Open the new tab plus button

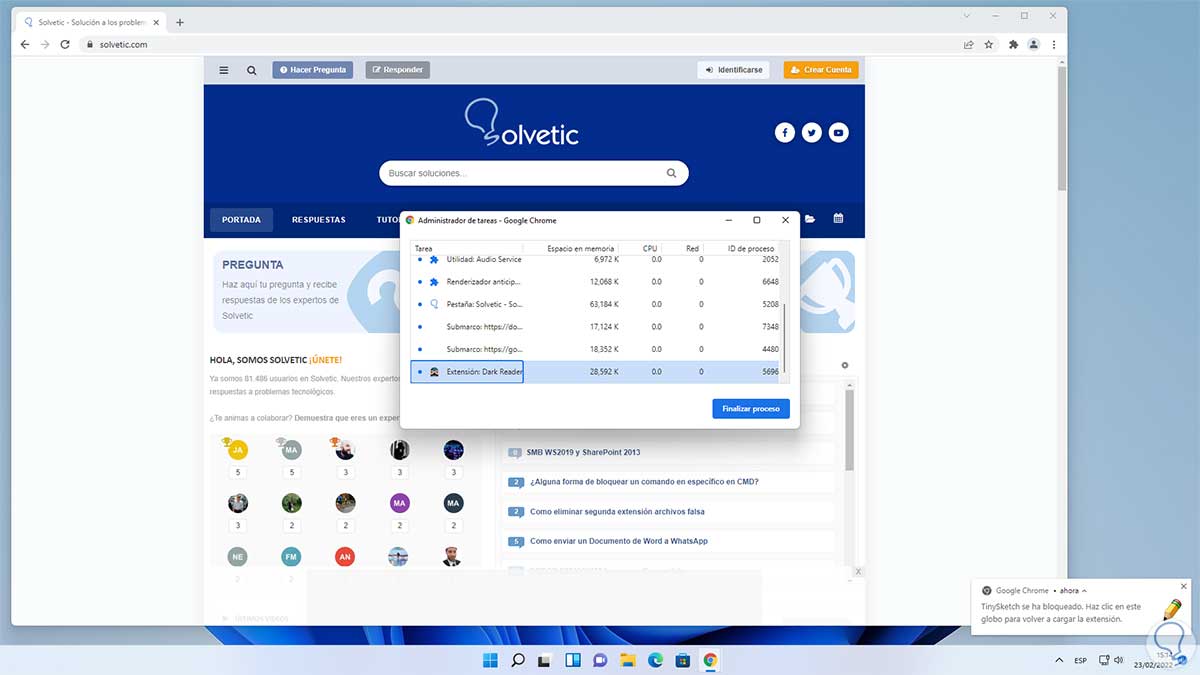coord(180,22)
